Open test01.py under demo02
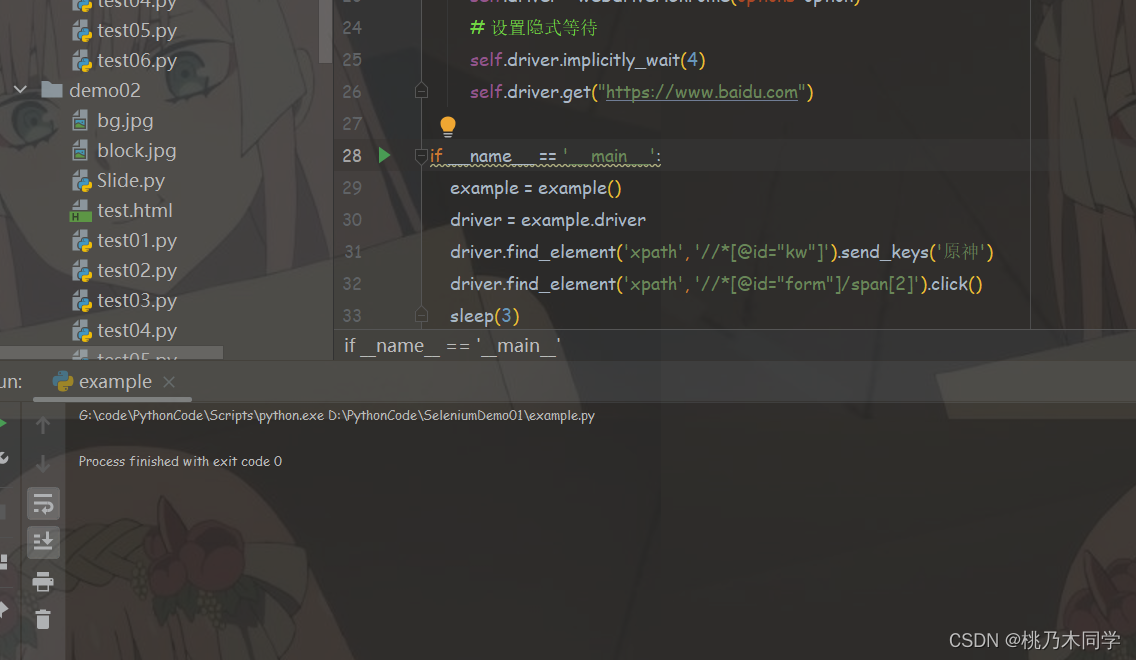1136x660 pixels. click(x=137, y=241)
